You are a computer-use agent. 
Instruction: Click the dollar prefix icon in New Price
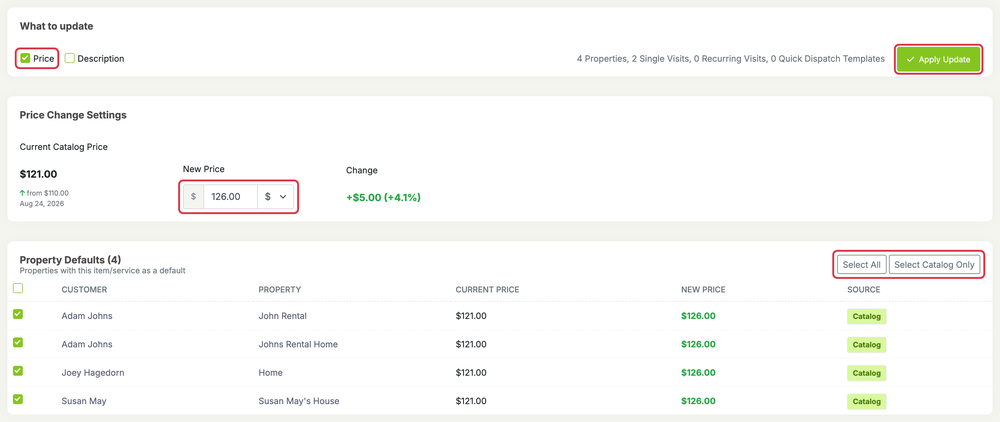point(193,197)
